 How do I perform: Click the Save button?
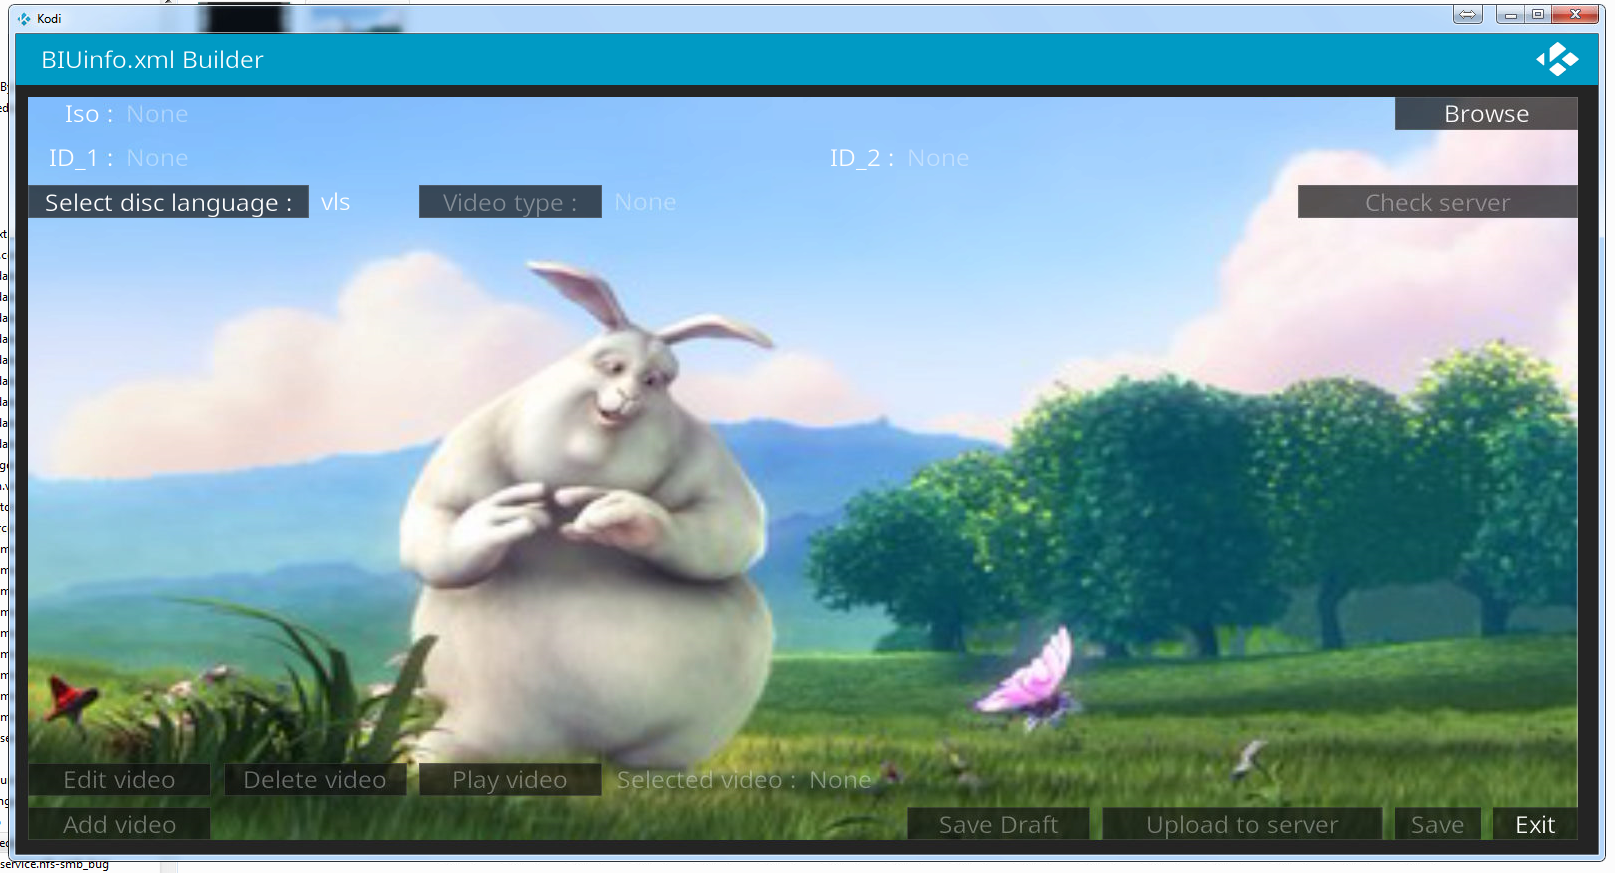coord(1437,825)
